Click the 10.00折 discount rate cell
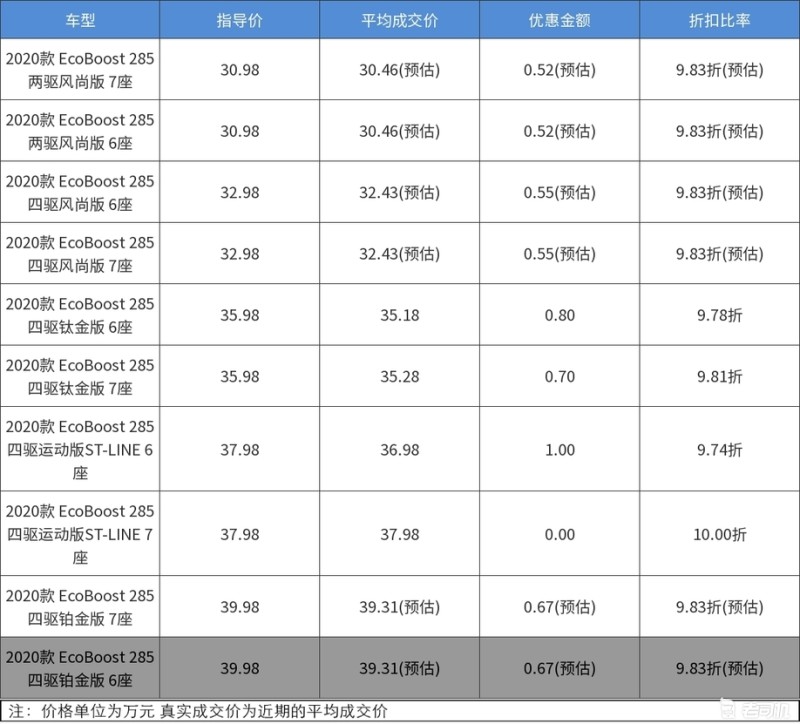800x724 pixels. (720, 534)
